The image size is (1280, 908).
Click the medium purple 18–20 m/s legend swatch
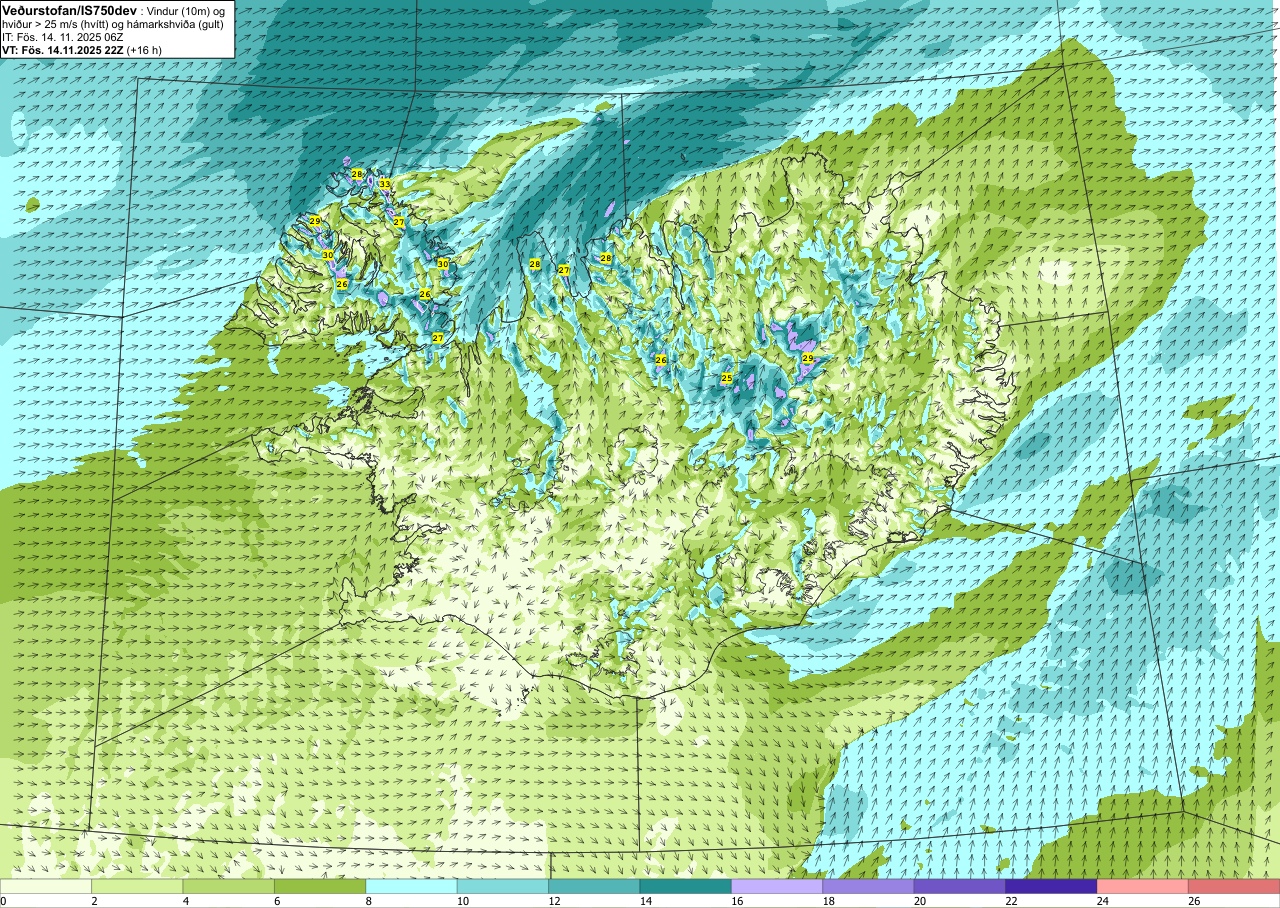pyautogui.click(x=868, y=886)
